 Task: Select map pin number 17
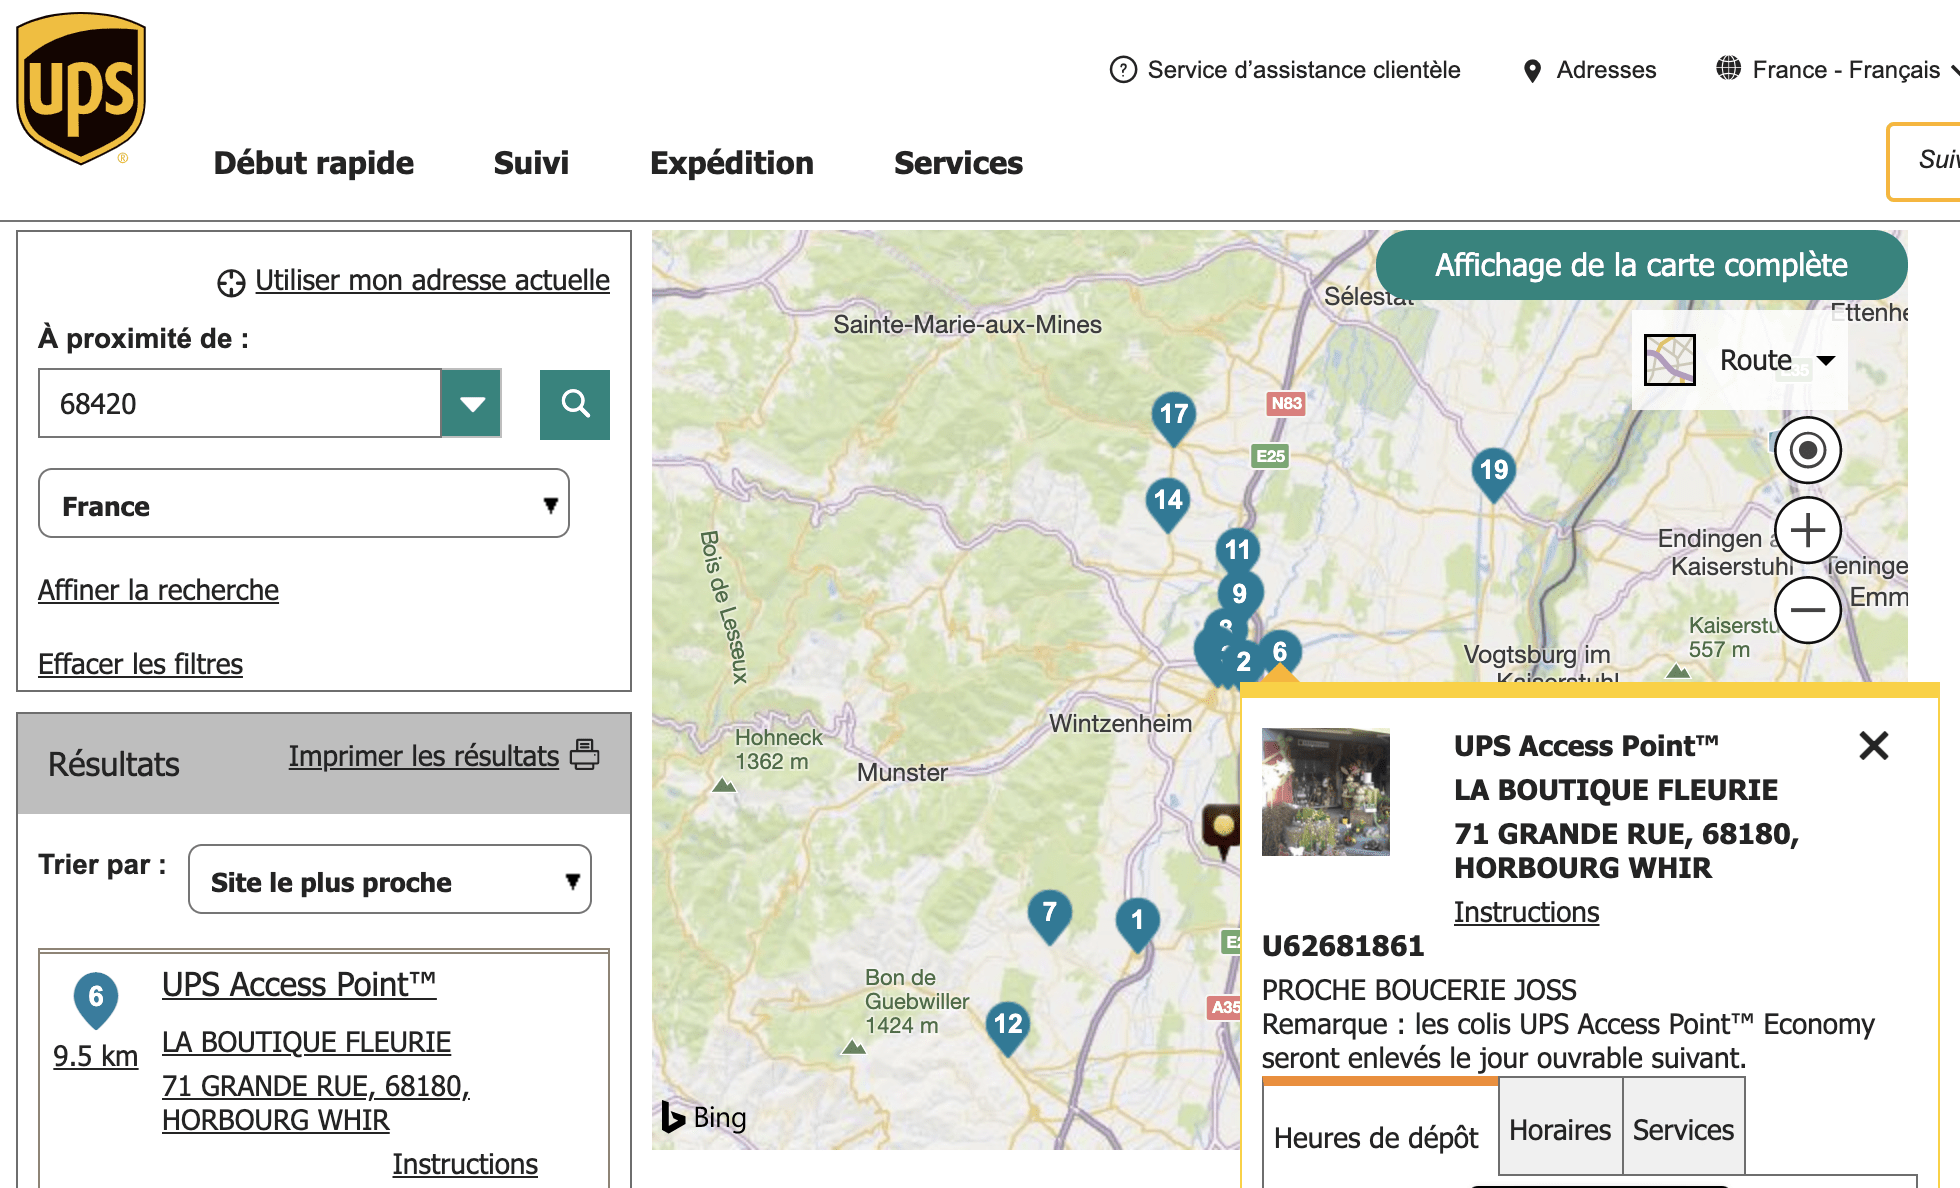point(1174,418)
